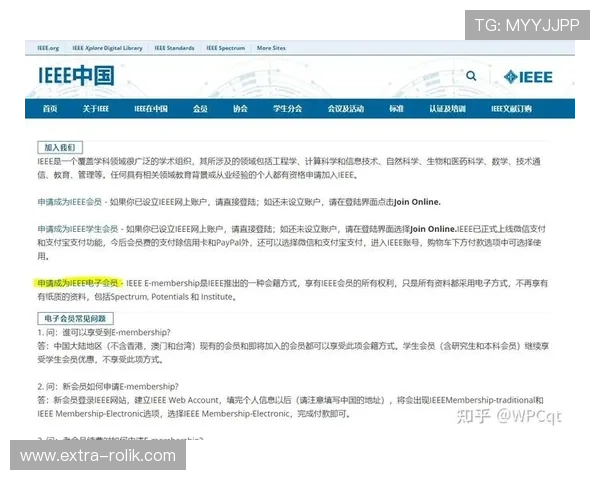Open the 认证及培训 navigation item
The height and width of the screenshot is (480, 600).
point(447,109)
